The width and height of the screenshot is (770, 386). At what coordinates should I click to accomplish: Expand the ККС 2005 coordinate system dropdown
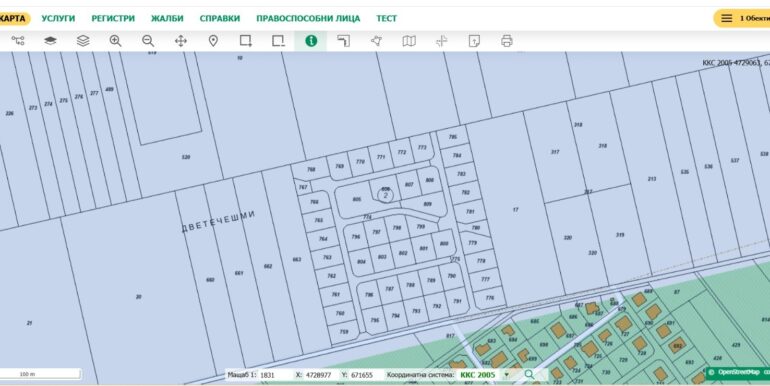pos(506,375)
